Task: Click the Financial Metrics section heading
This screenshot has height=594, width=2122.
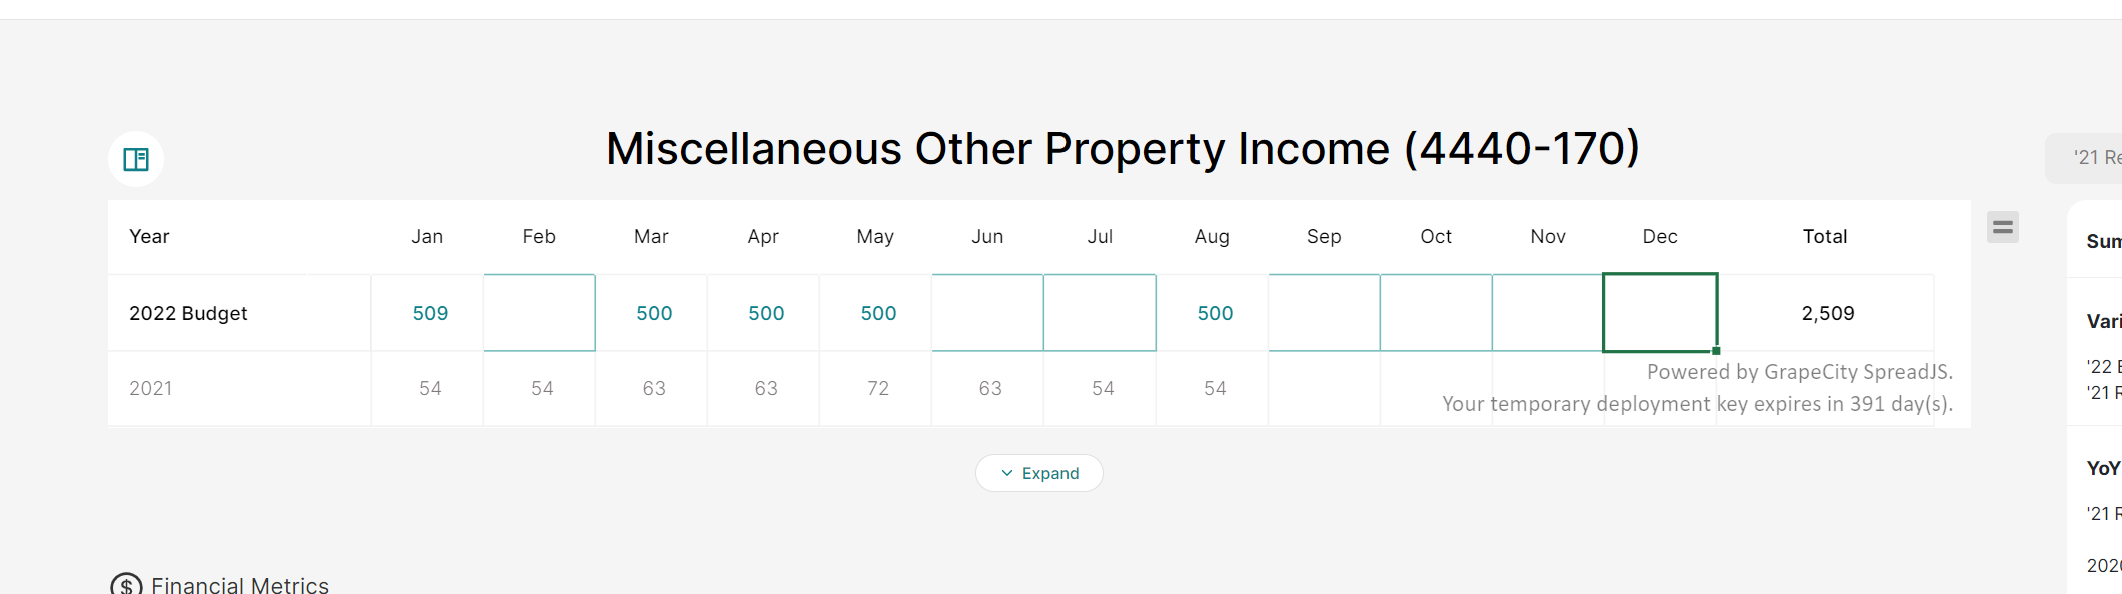Action: tap(240, 584)
